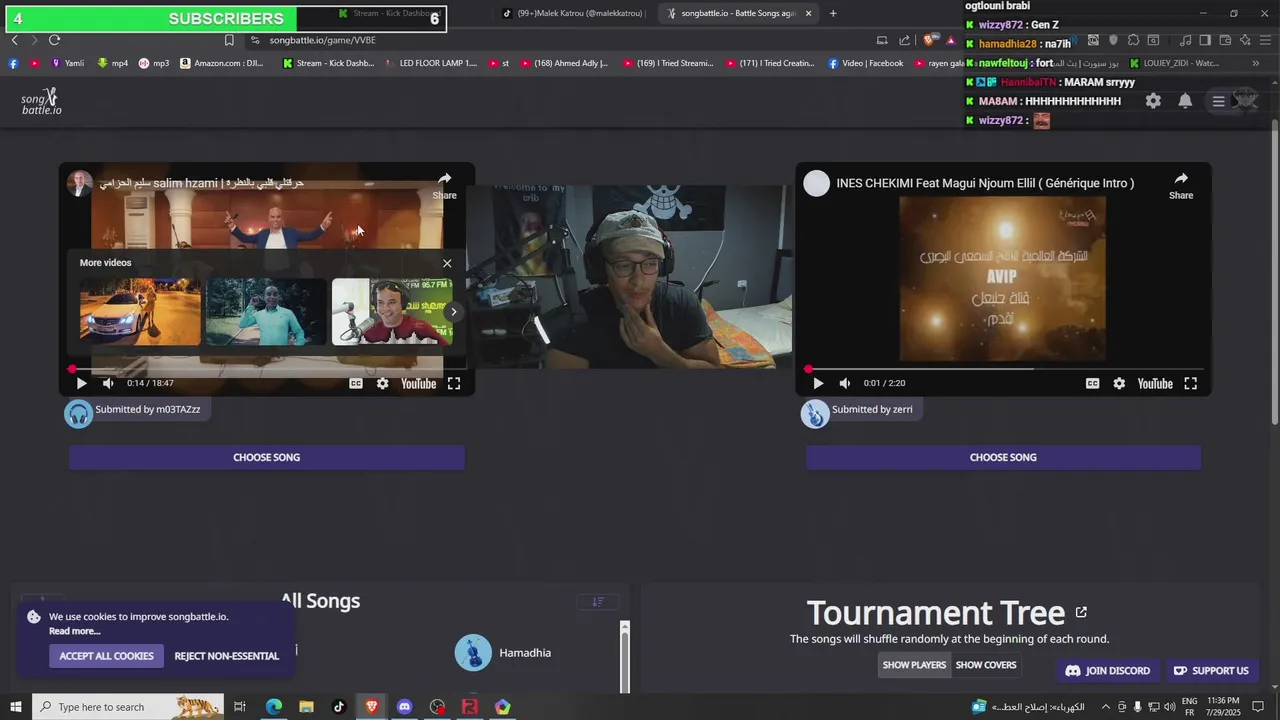
Task: Reject non-essential cookies
Action: click(227, 656)
